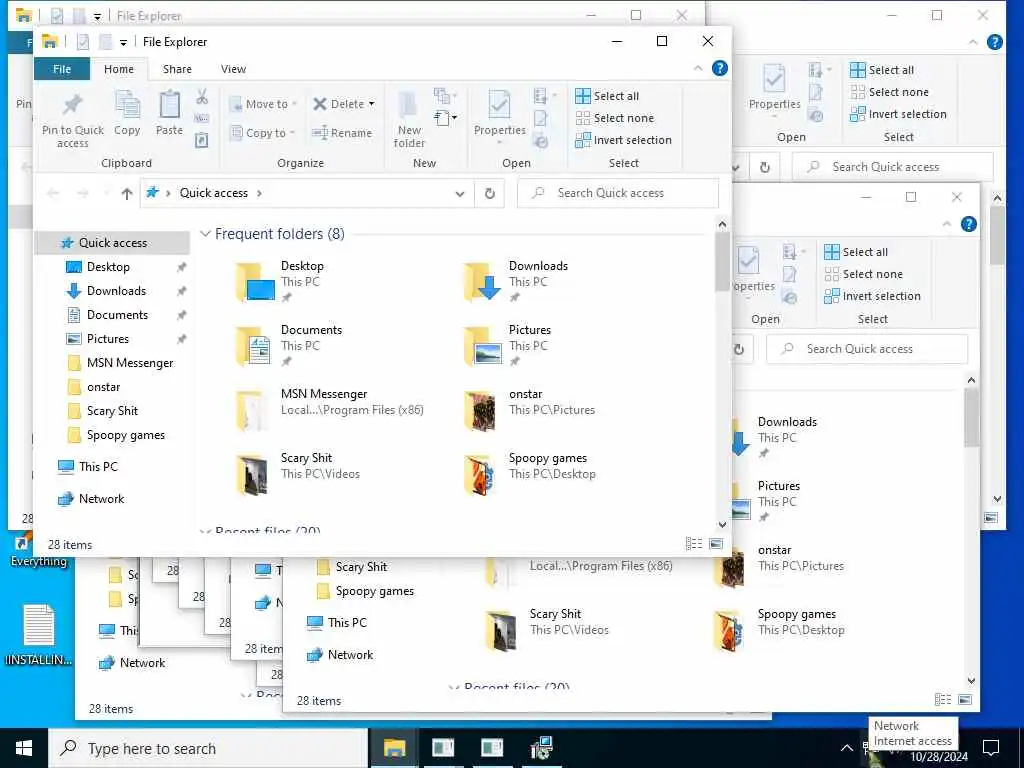The height and width of the screenshot is (768, 1024).
Task: Click Select all in front window
Action: 607,96
